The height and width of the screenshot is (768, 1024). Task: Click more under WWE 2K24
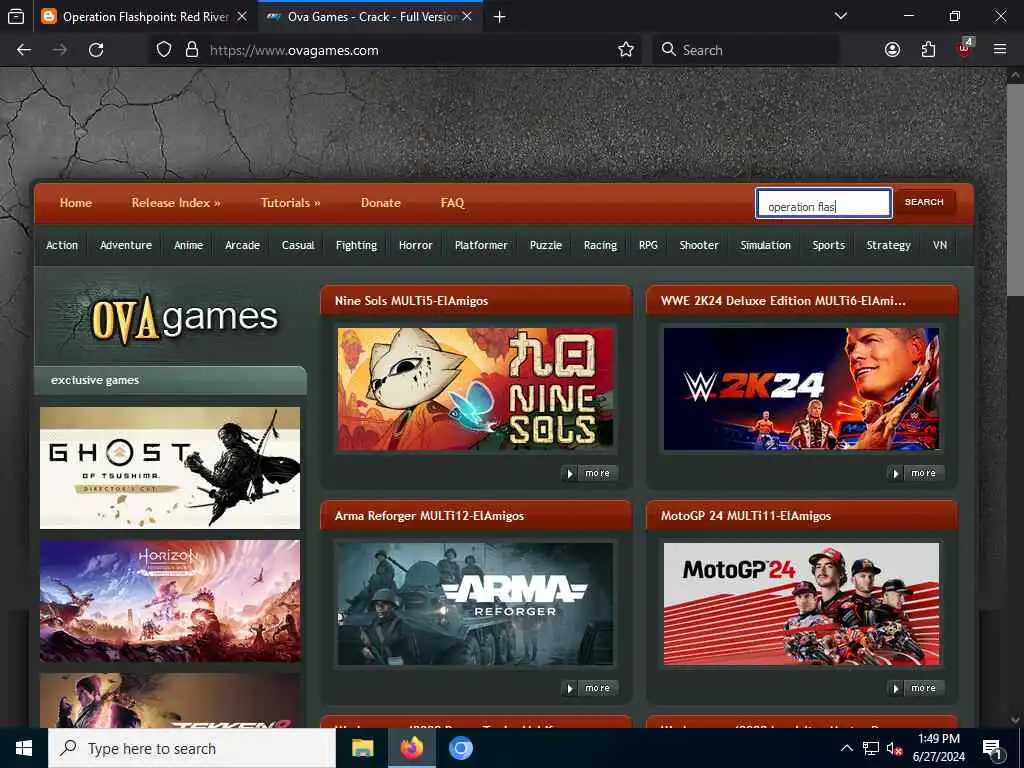(x=916, y=473)
